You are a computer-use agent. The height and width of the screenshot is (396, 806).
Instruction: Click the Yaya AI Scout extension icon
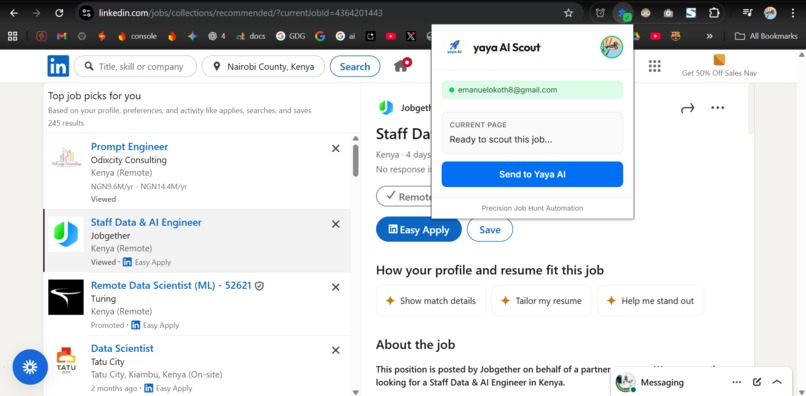tap(625, 13)
